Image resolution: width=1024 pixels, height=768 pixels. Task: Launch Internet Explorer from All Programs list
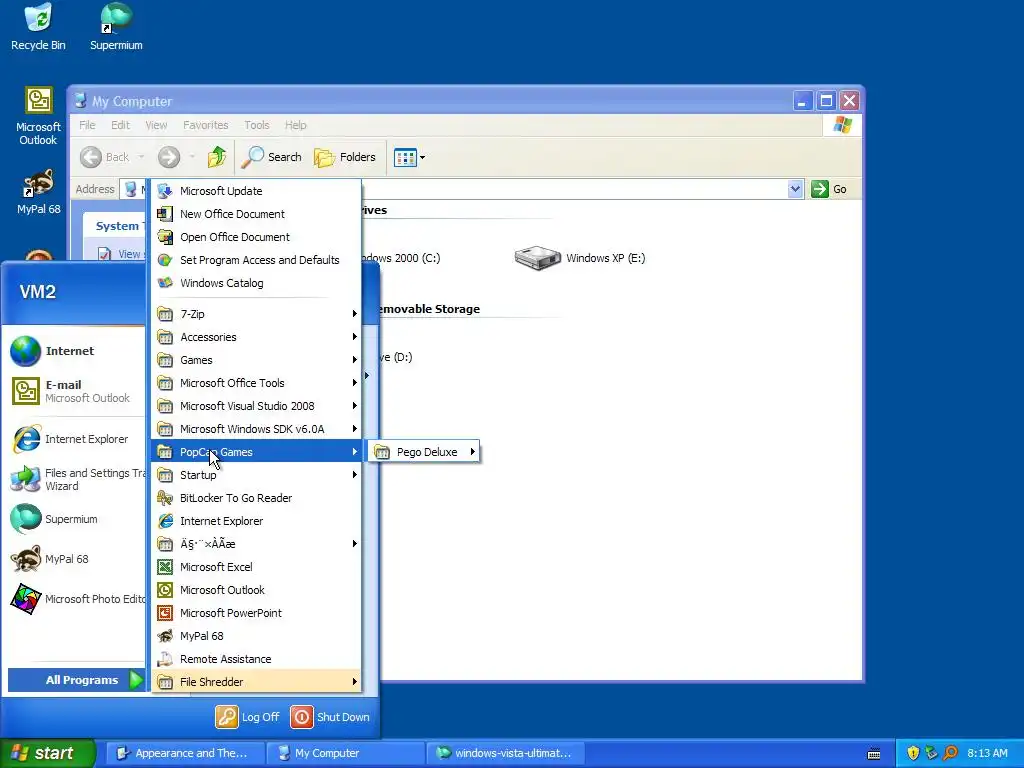point(256,520)
